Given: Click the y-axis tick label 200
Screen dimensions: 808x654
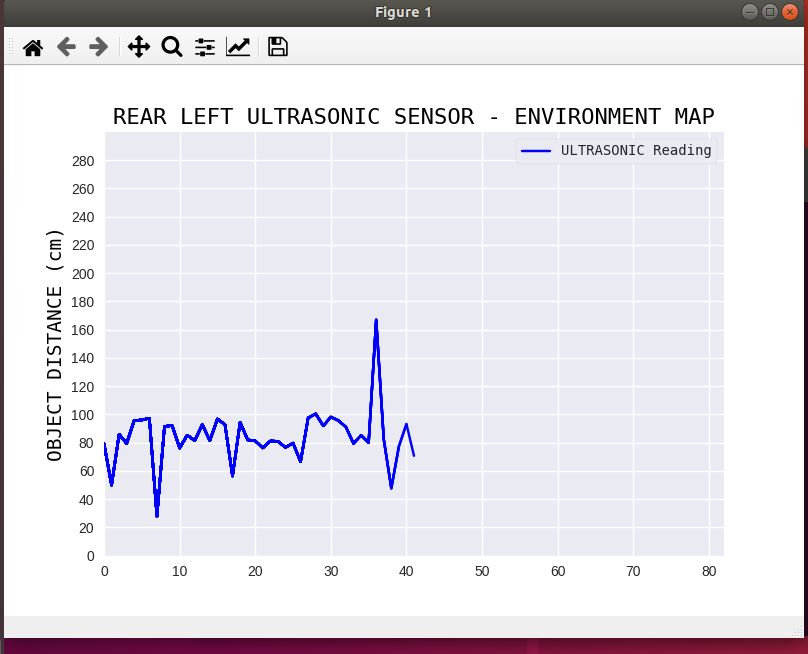Looking at the screenshot, I should (x=83, y=274).
